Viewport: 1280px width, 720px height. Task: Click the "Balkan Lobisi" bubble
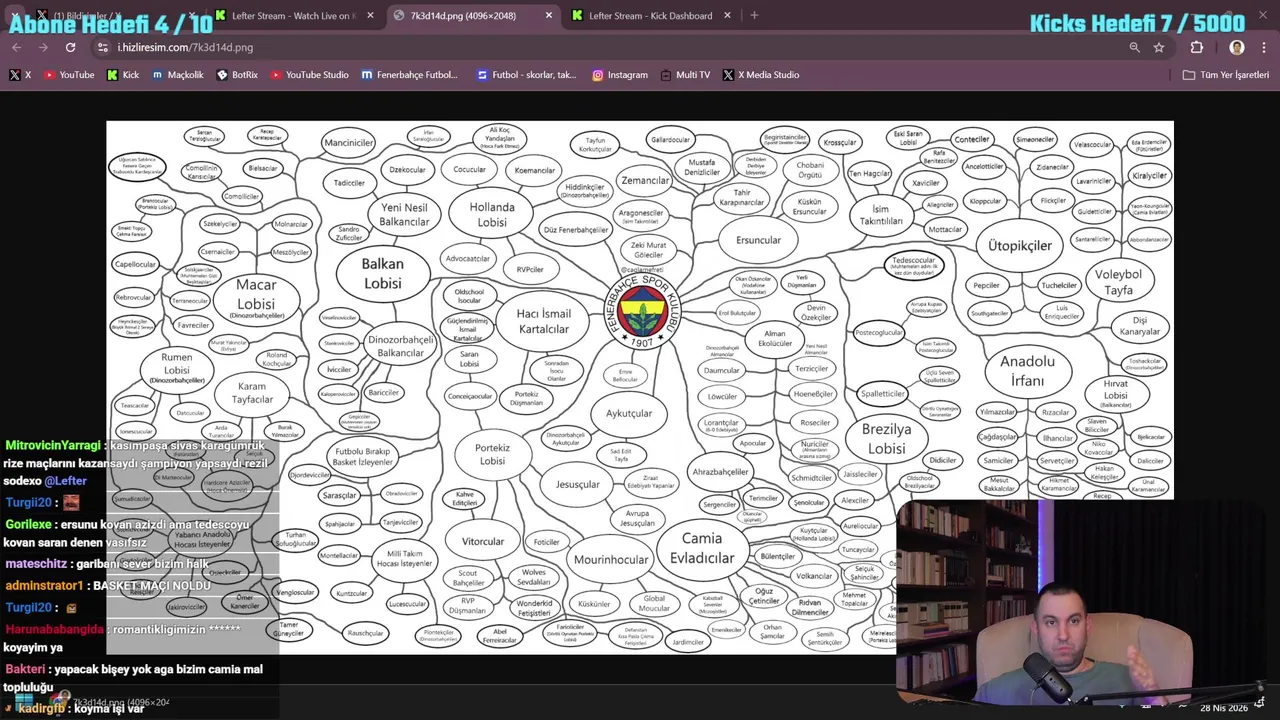[x=382, y=273]
